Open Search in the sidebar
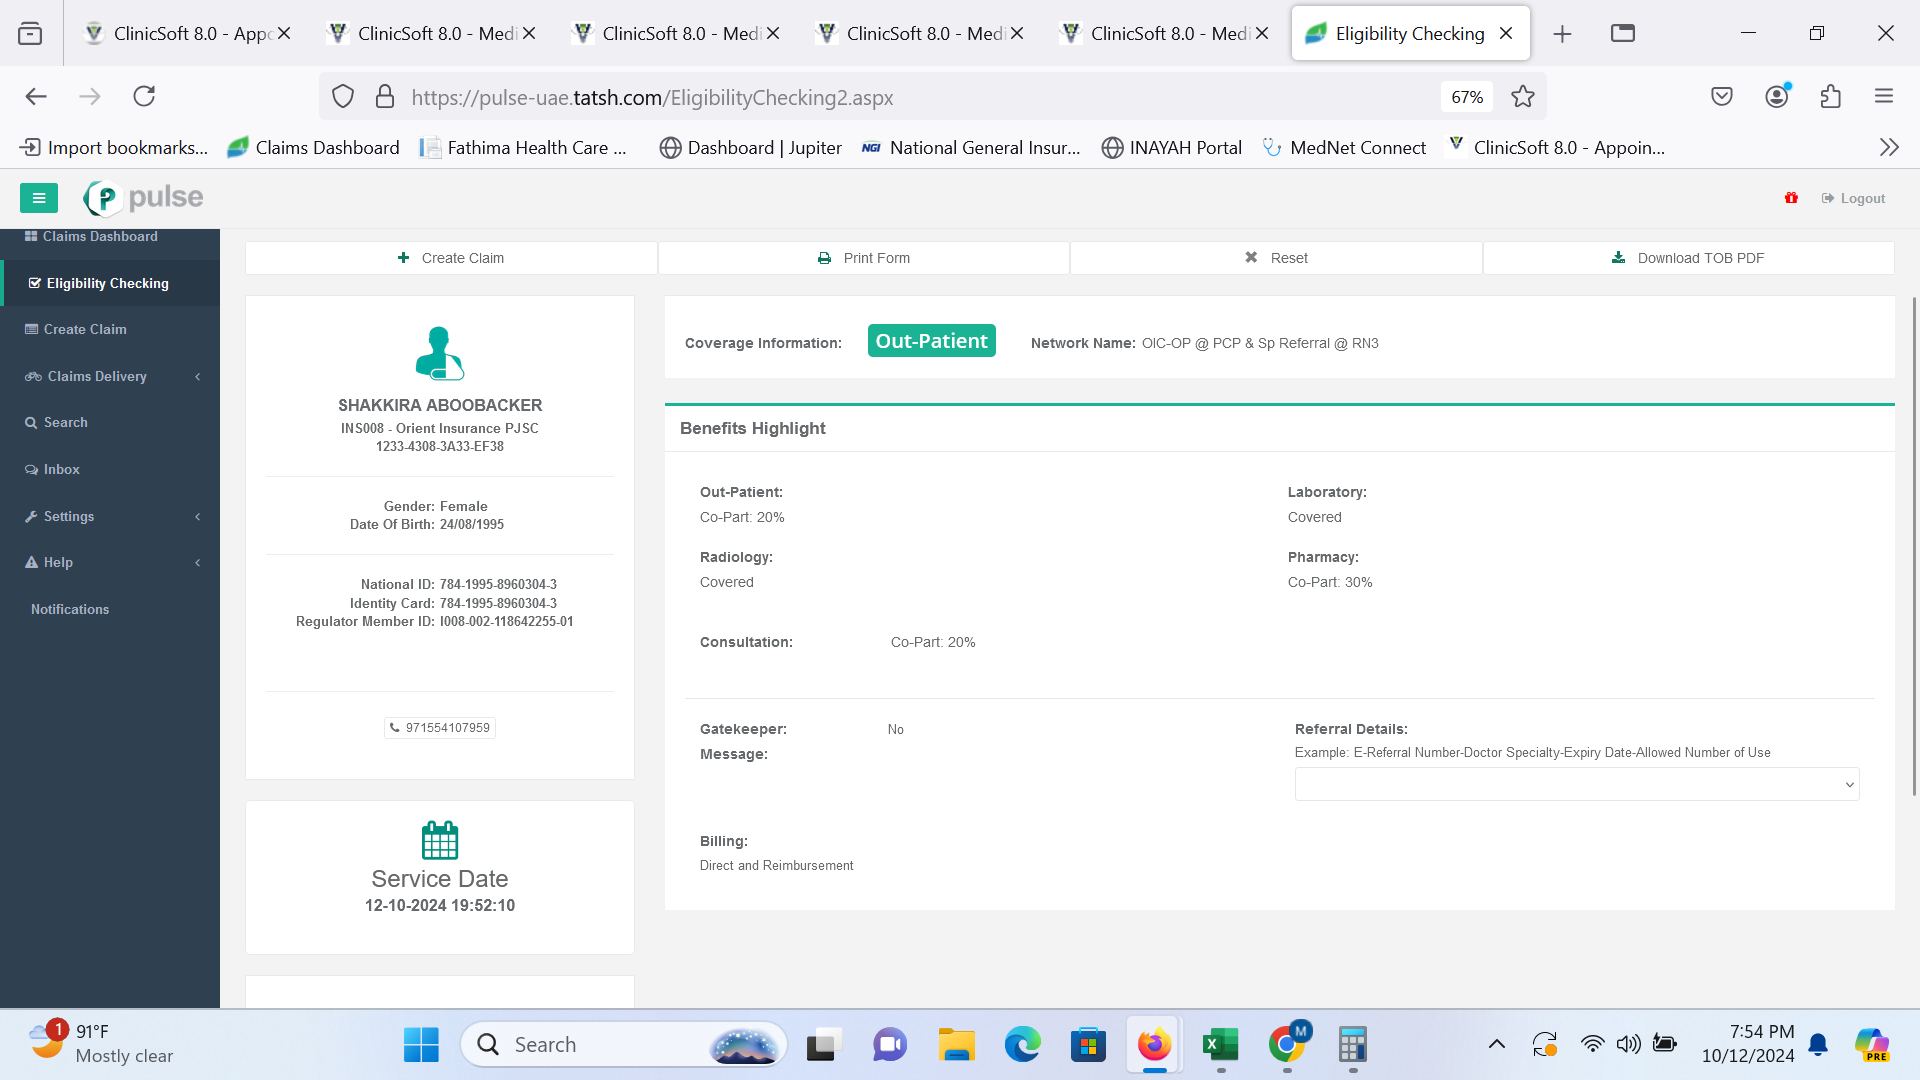Image resolution: width=1920 pixels, height=1080 pixels. [66, 422]
